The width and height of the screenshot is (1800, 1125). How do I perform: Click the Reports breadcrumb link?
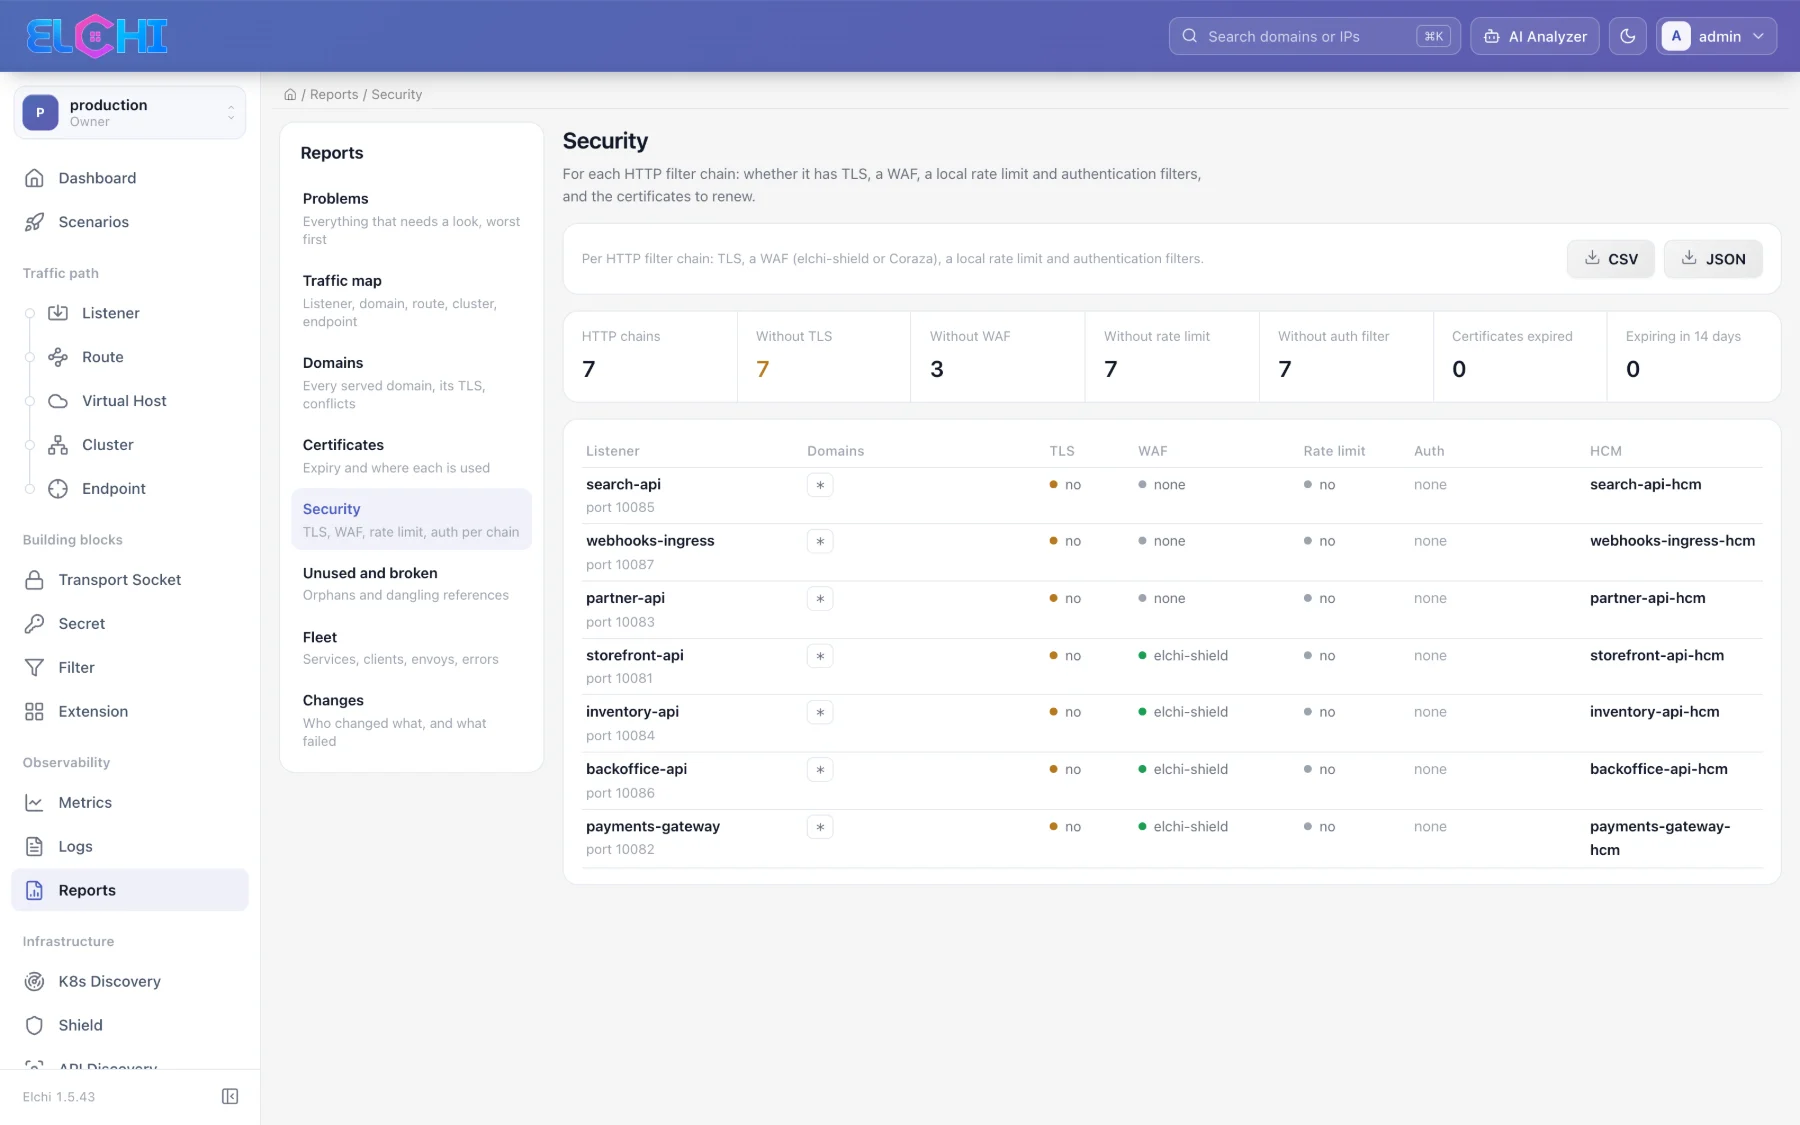[334, 95]
